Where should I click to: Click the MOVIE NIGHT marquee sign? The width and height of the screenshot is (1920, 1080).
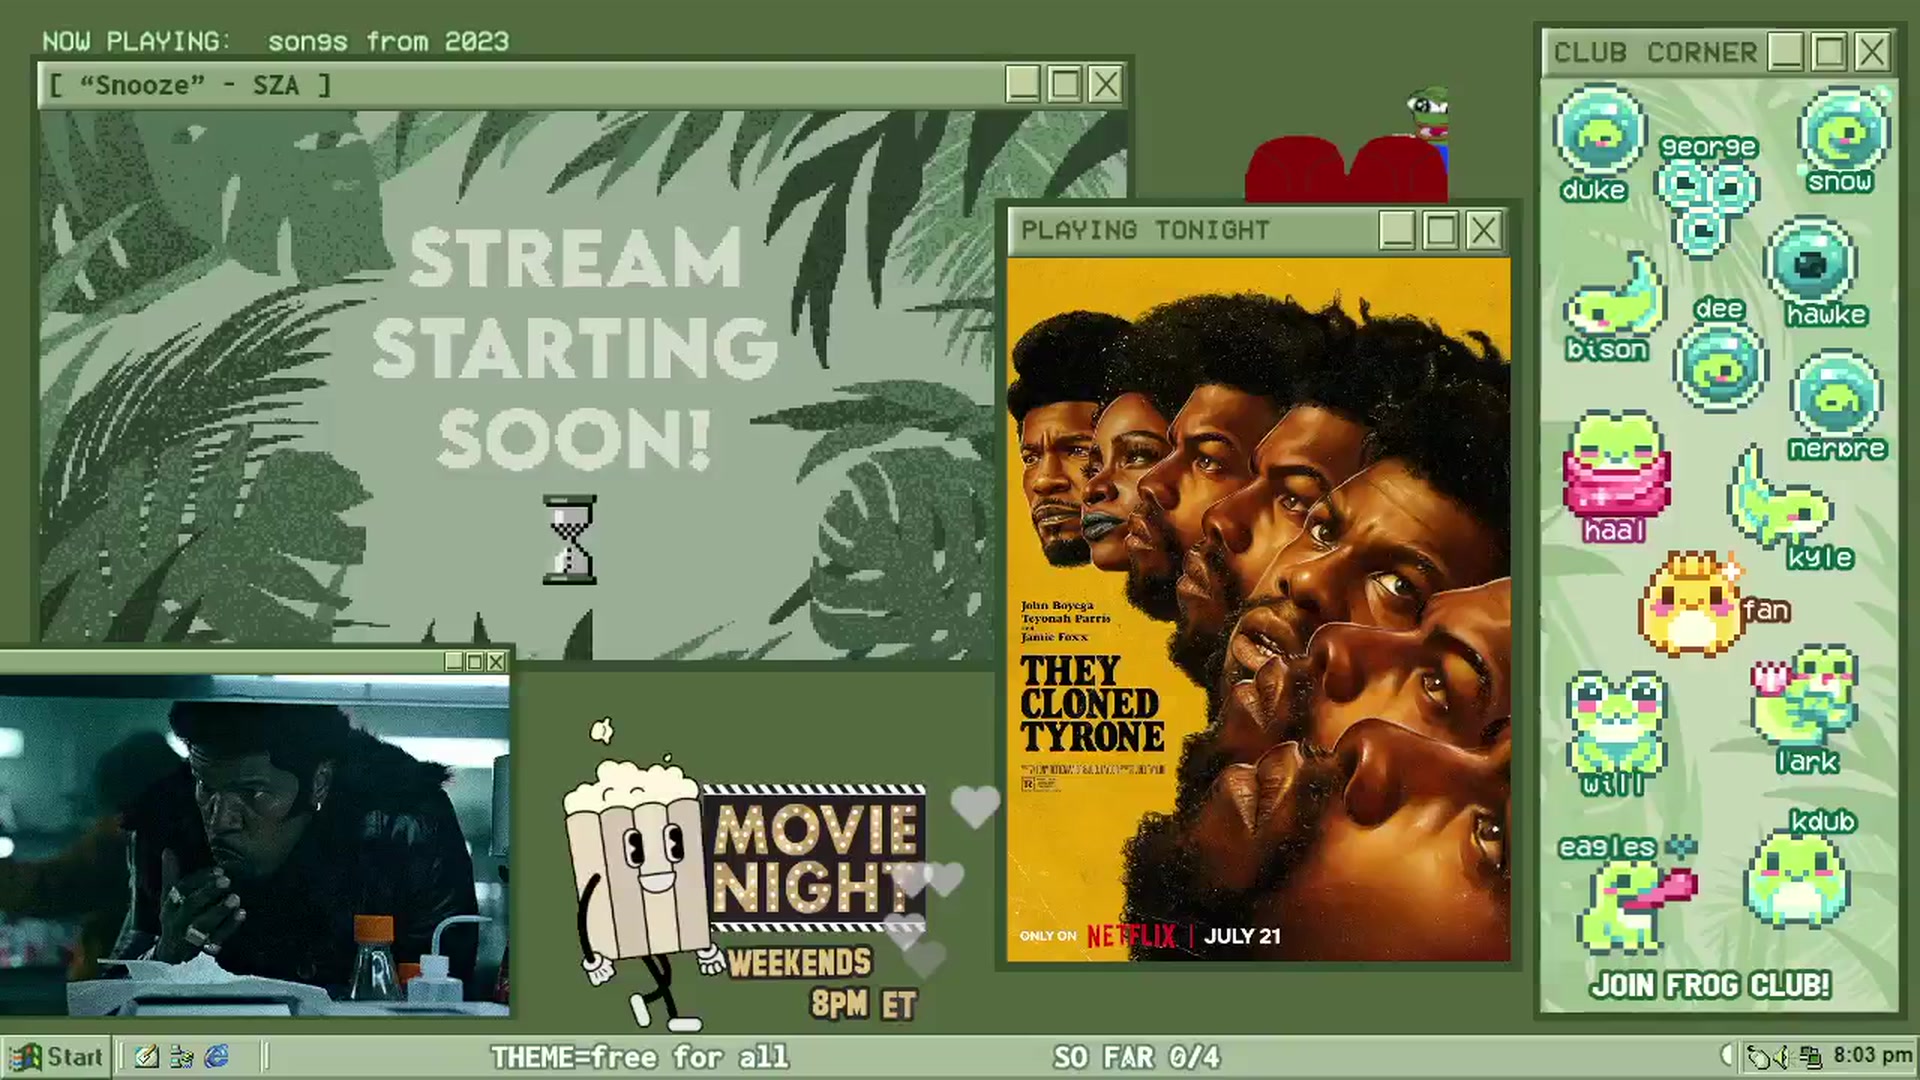[x=813, y=858]
